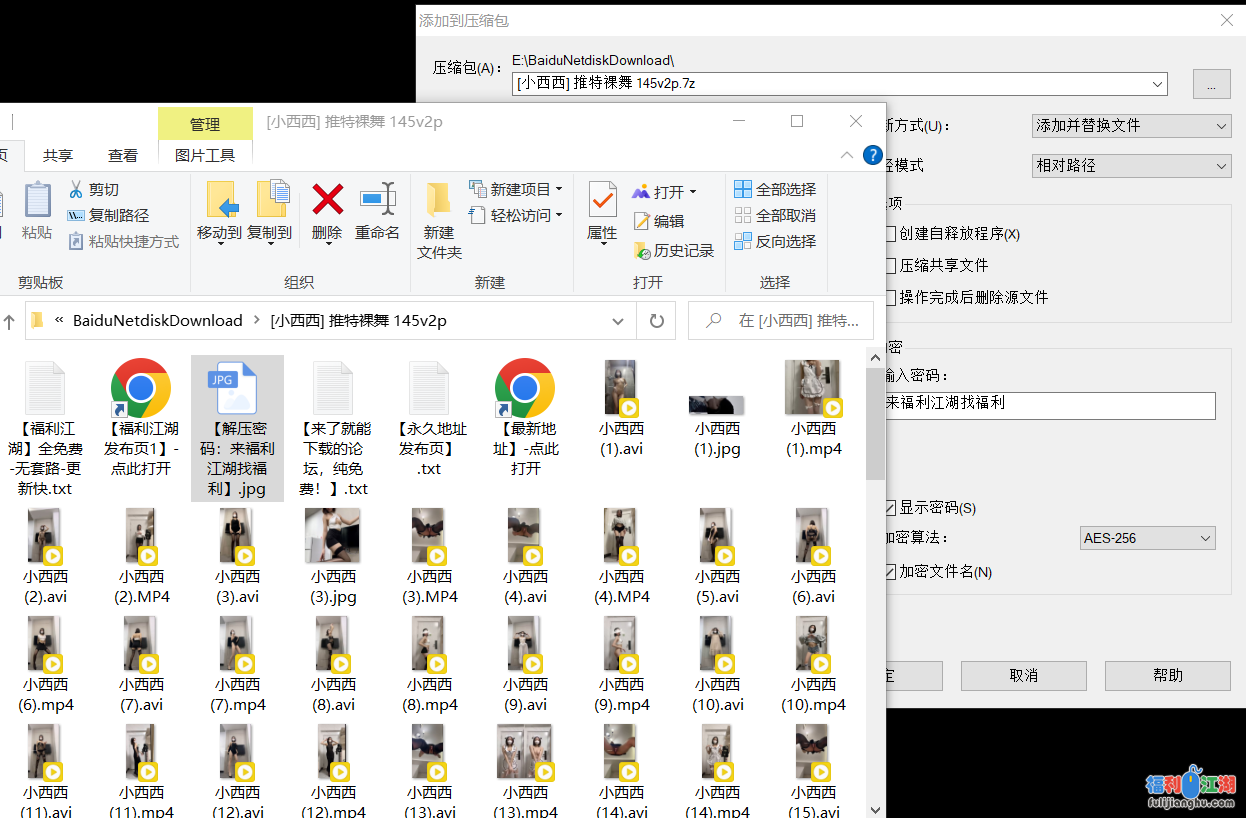
Task: Expand the update mode dropdown
Action: coord(1130,126)
